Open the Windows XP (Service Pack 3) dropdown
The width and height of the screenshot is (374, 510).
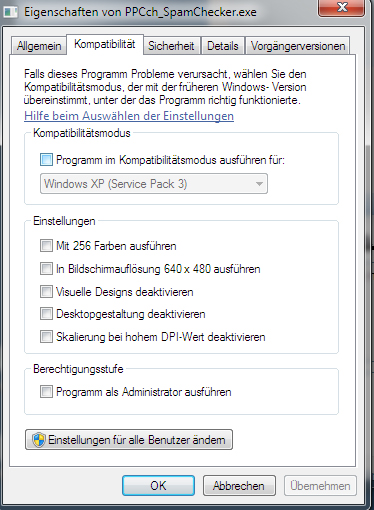pos(154,184)
